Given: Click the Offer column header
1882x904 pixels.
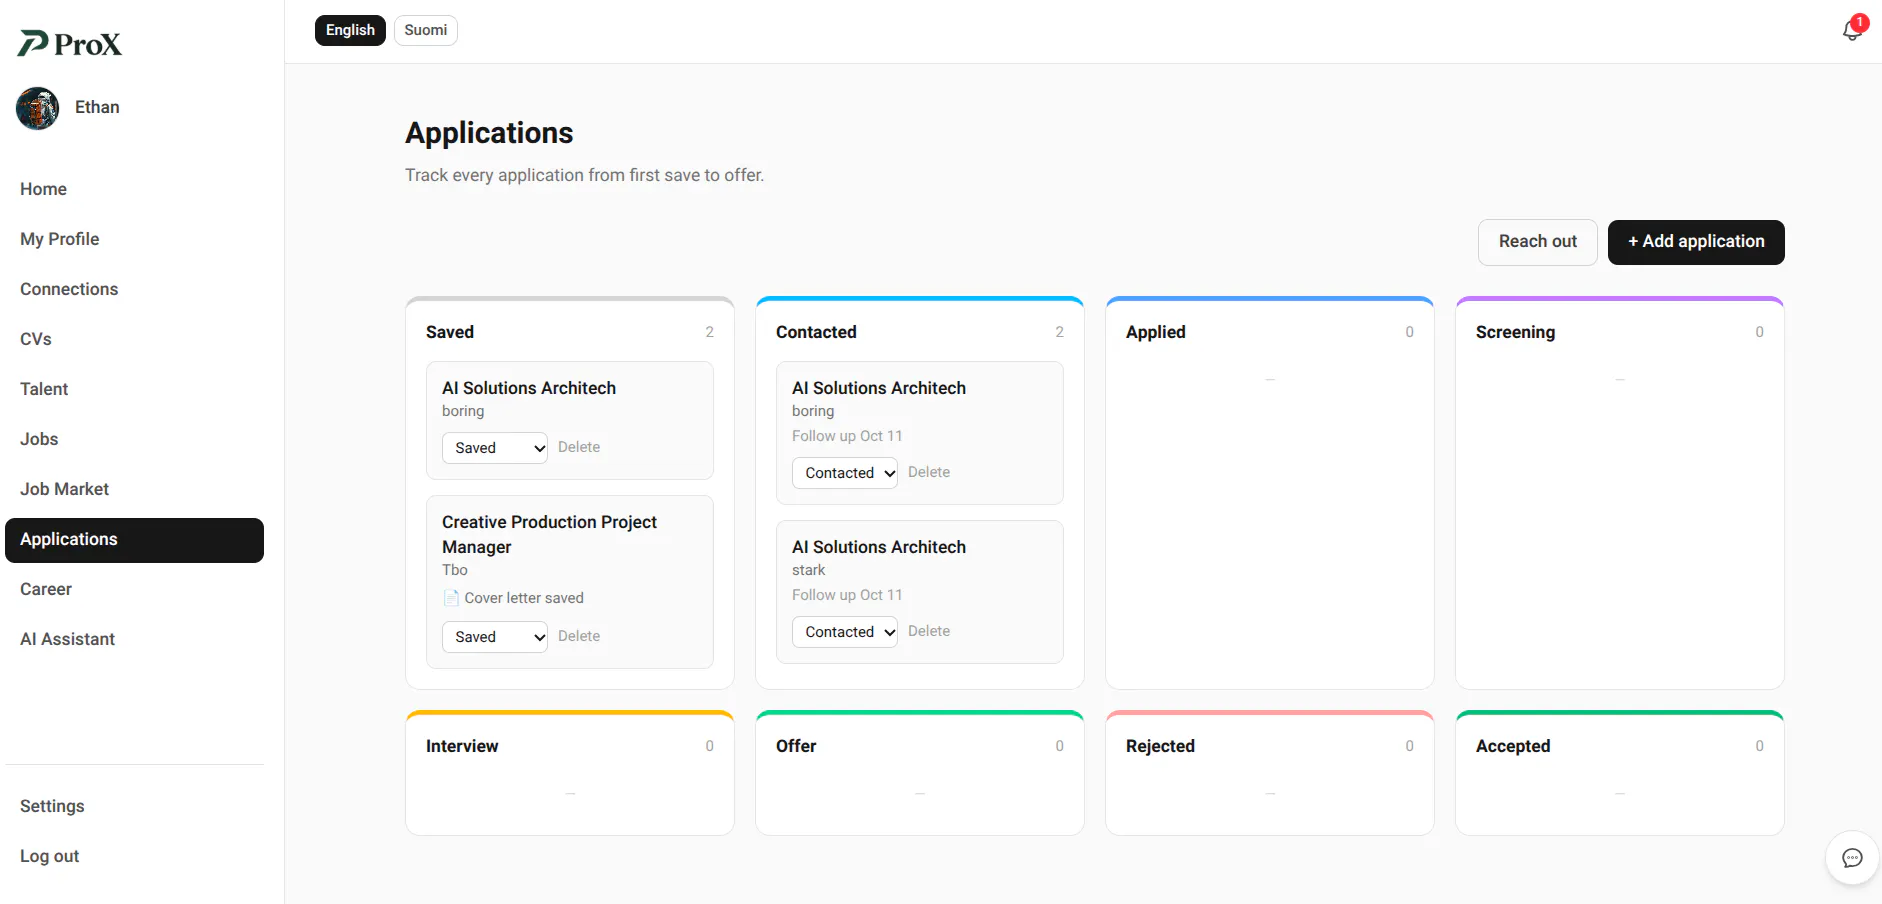Looking at the screenshot, I should [796, 746].
